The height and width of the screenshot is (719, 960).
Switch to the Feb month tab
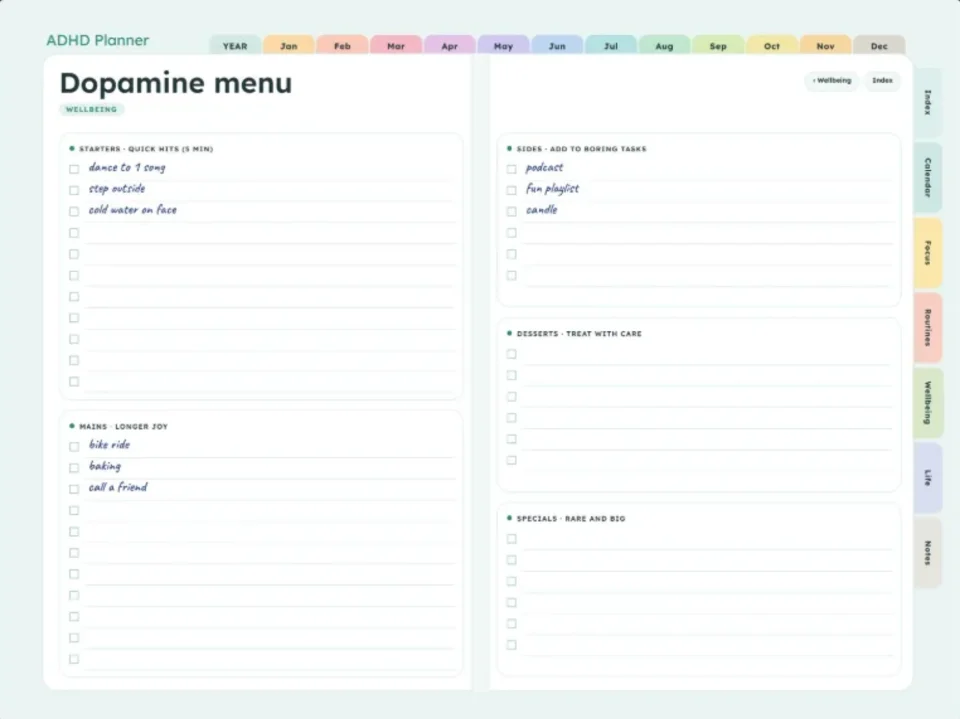pyautogui.click(x=342, y=46)
